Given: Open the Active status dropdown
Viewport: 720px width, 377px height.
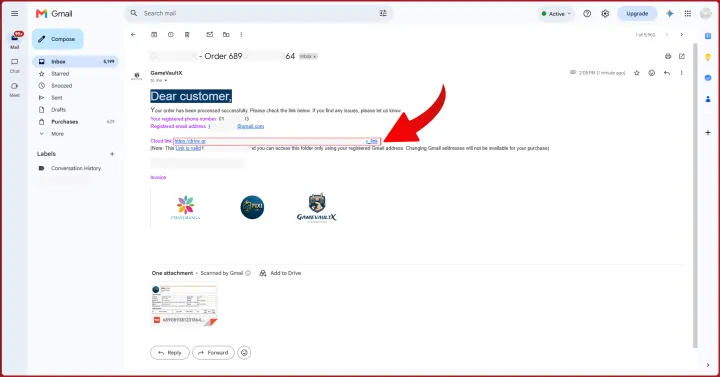Looking at the screenshot, I should [556, 14].
